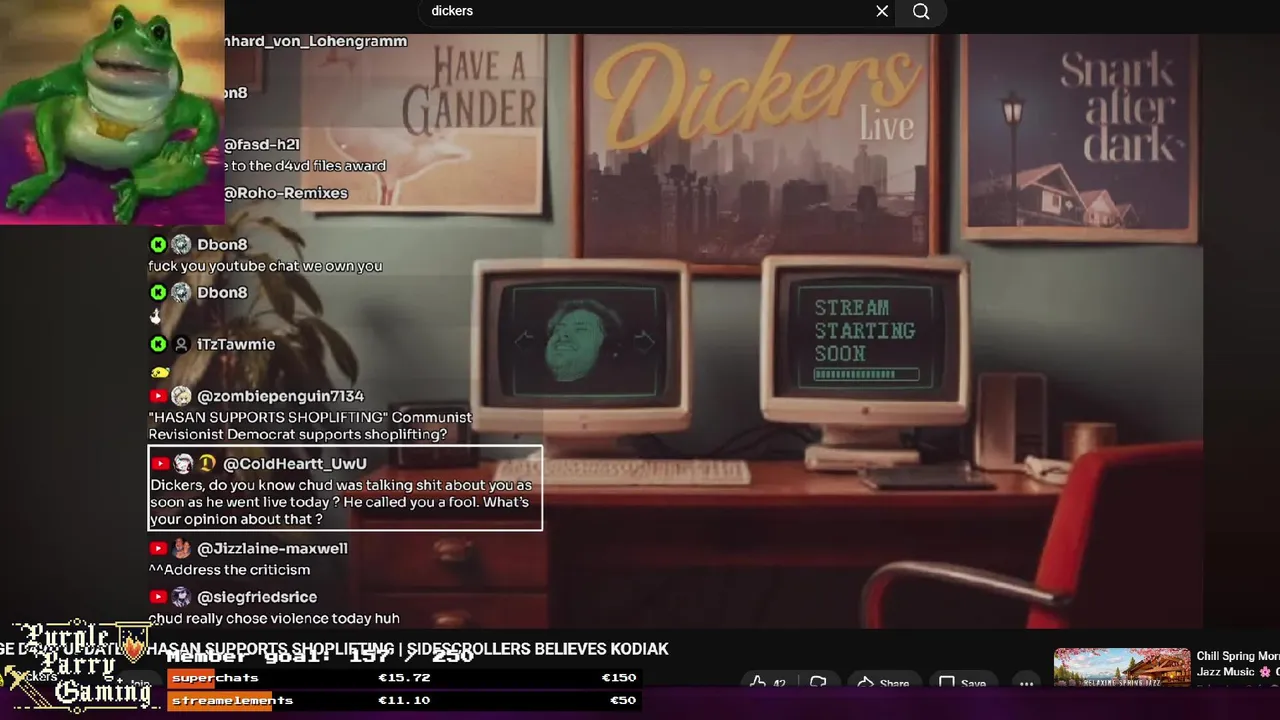Click the video title 'SIDESCROLLERS BELIEVES KODIAK'
1280x720 pixels.
coord(538,649)
